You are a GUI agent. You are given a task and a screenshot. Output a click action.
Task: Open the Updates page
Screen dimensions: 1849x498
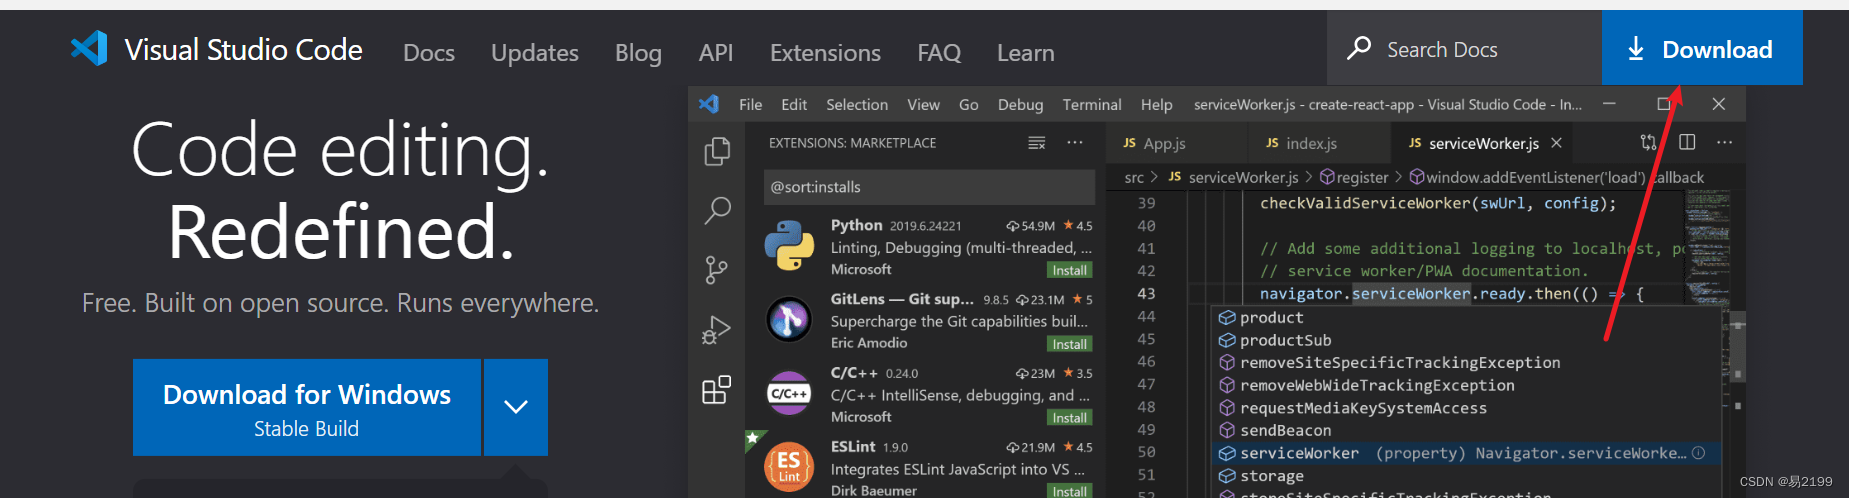(x=535, y=53)
